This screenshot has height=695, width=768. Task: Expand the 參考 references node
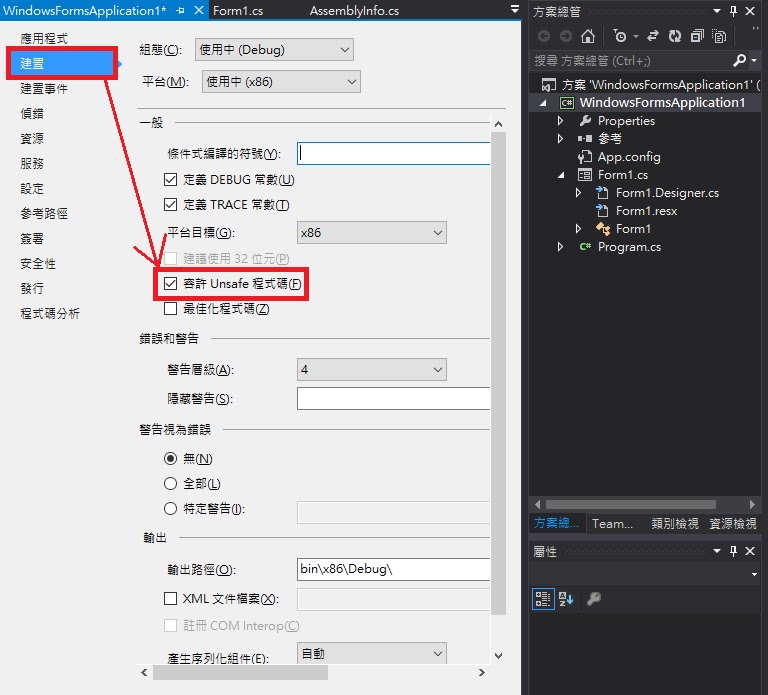tap(560, 139)
